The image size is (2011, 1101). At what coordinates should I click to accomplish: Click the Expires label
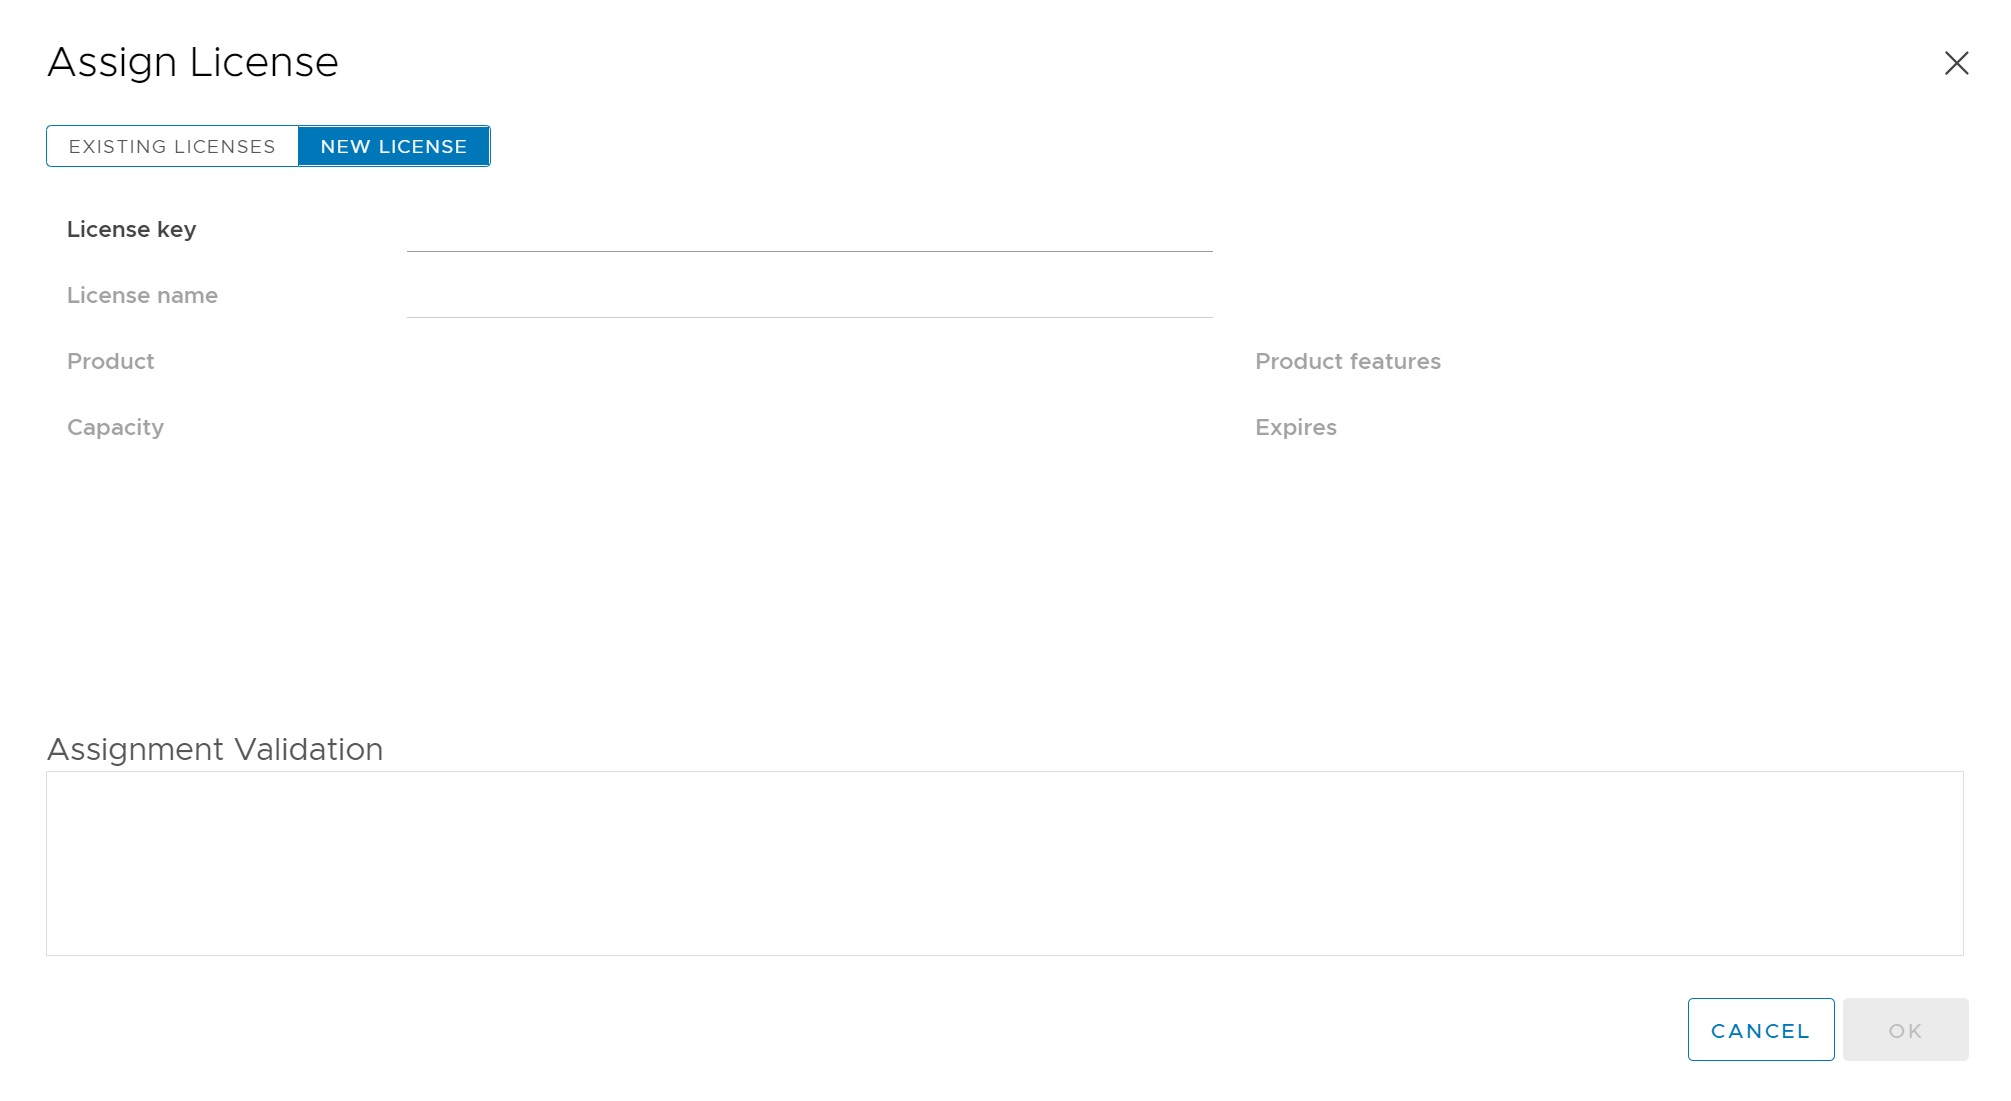pyautogui.click(x=1295, y=428)
